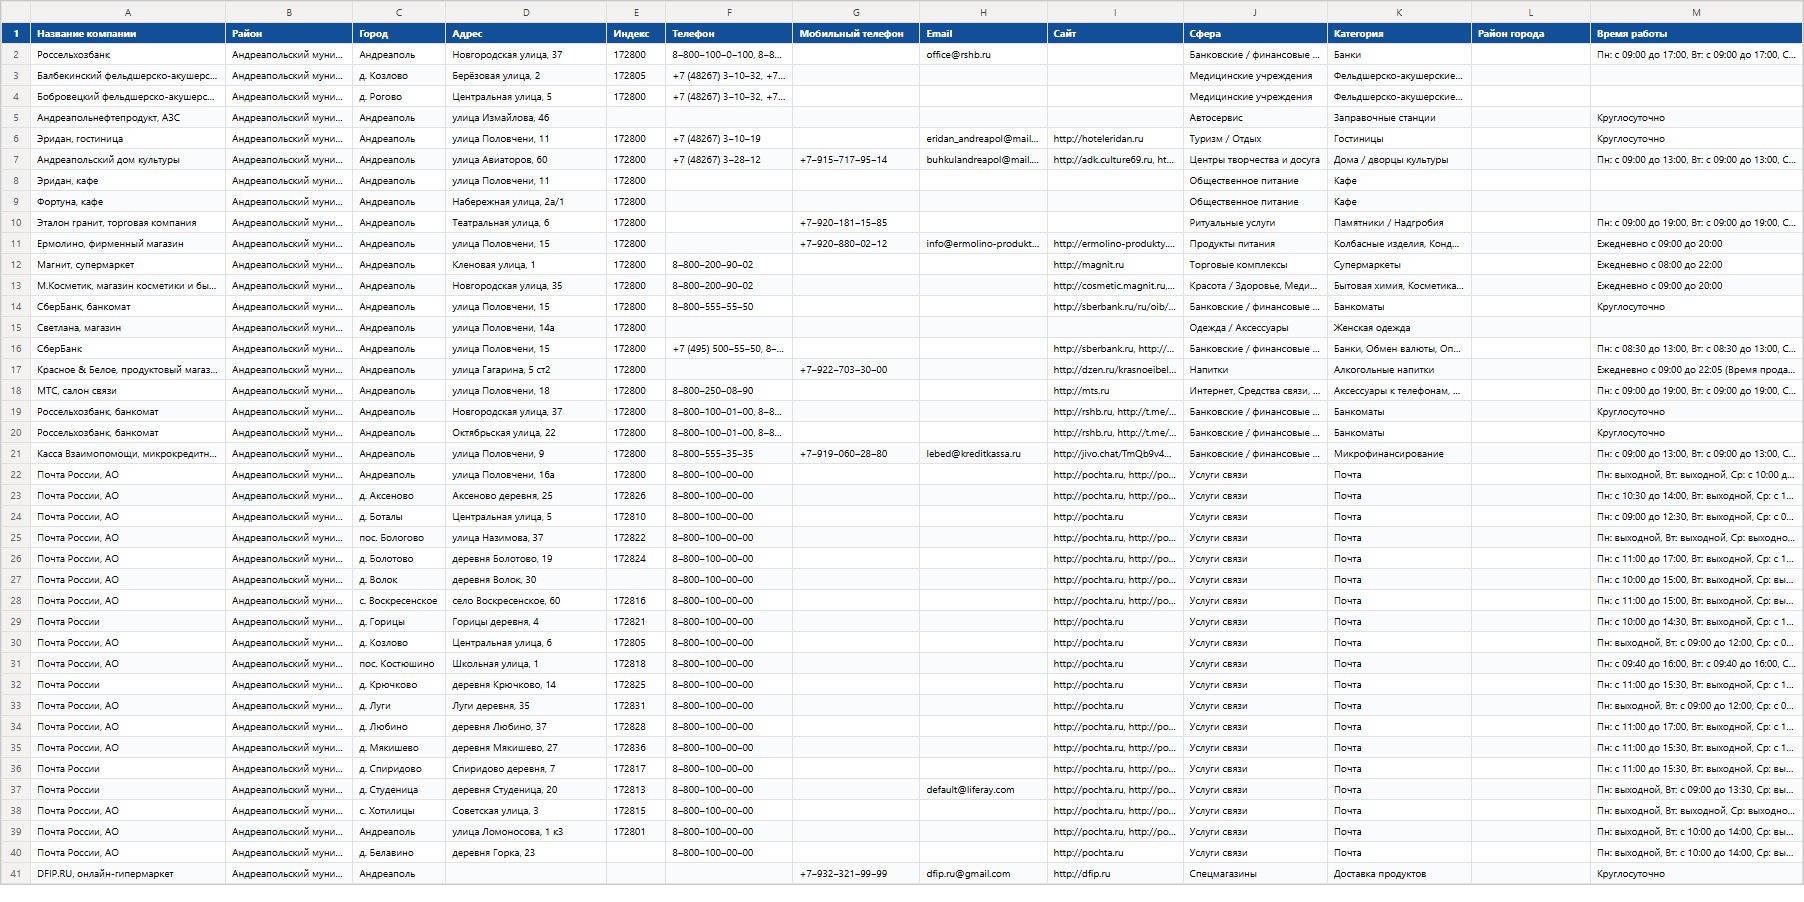Click mobile number "+7–922–703–30–00"
Image resolution: width=1804 pixels, height=902 pixels.
(x=856, y=369)
